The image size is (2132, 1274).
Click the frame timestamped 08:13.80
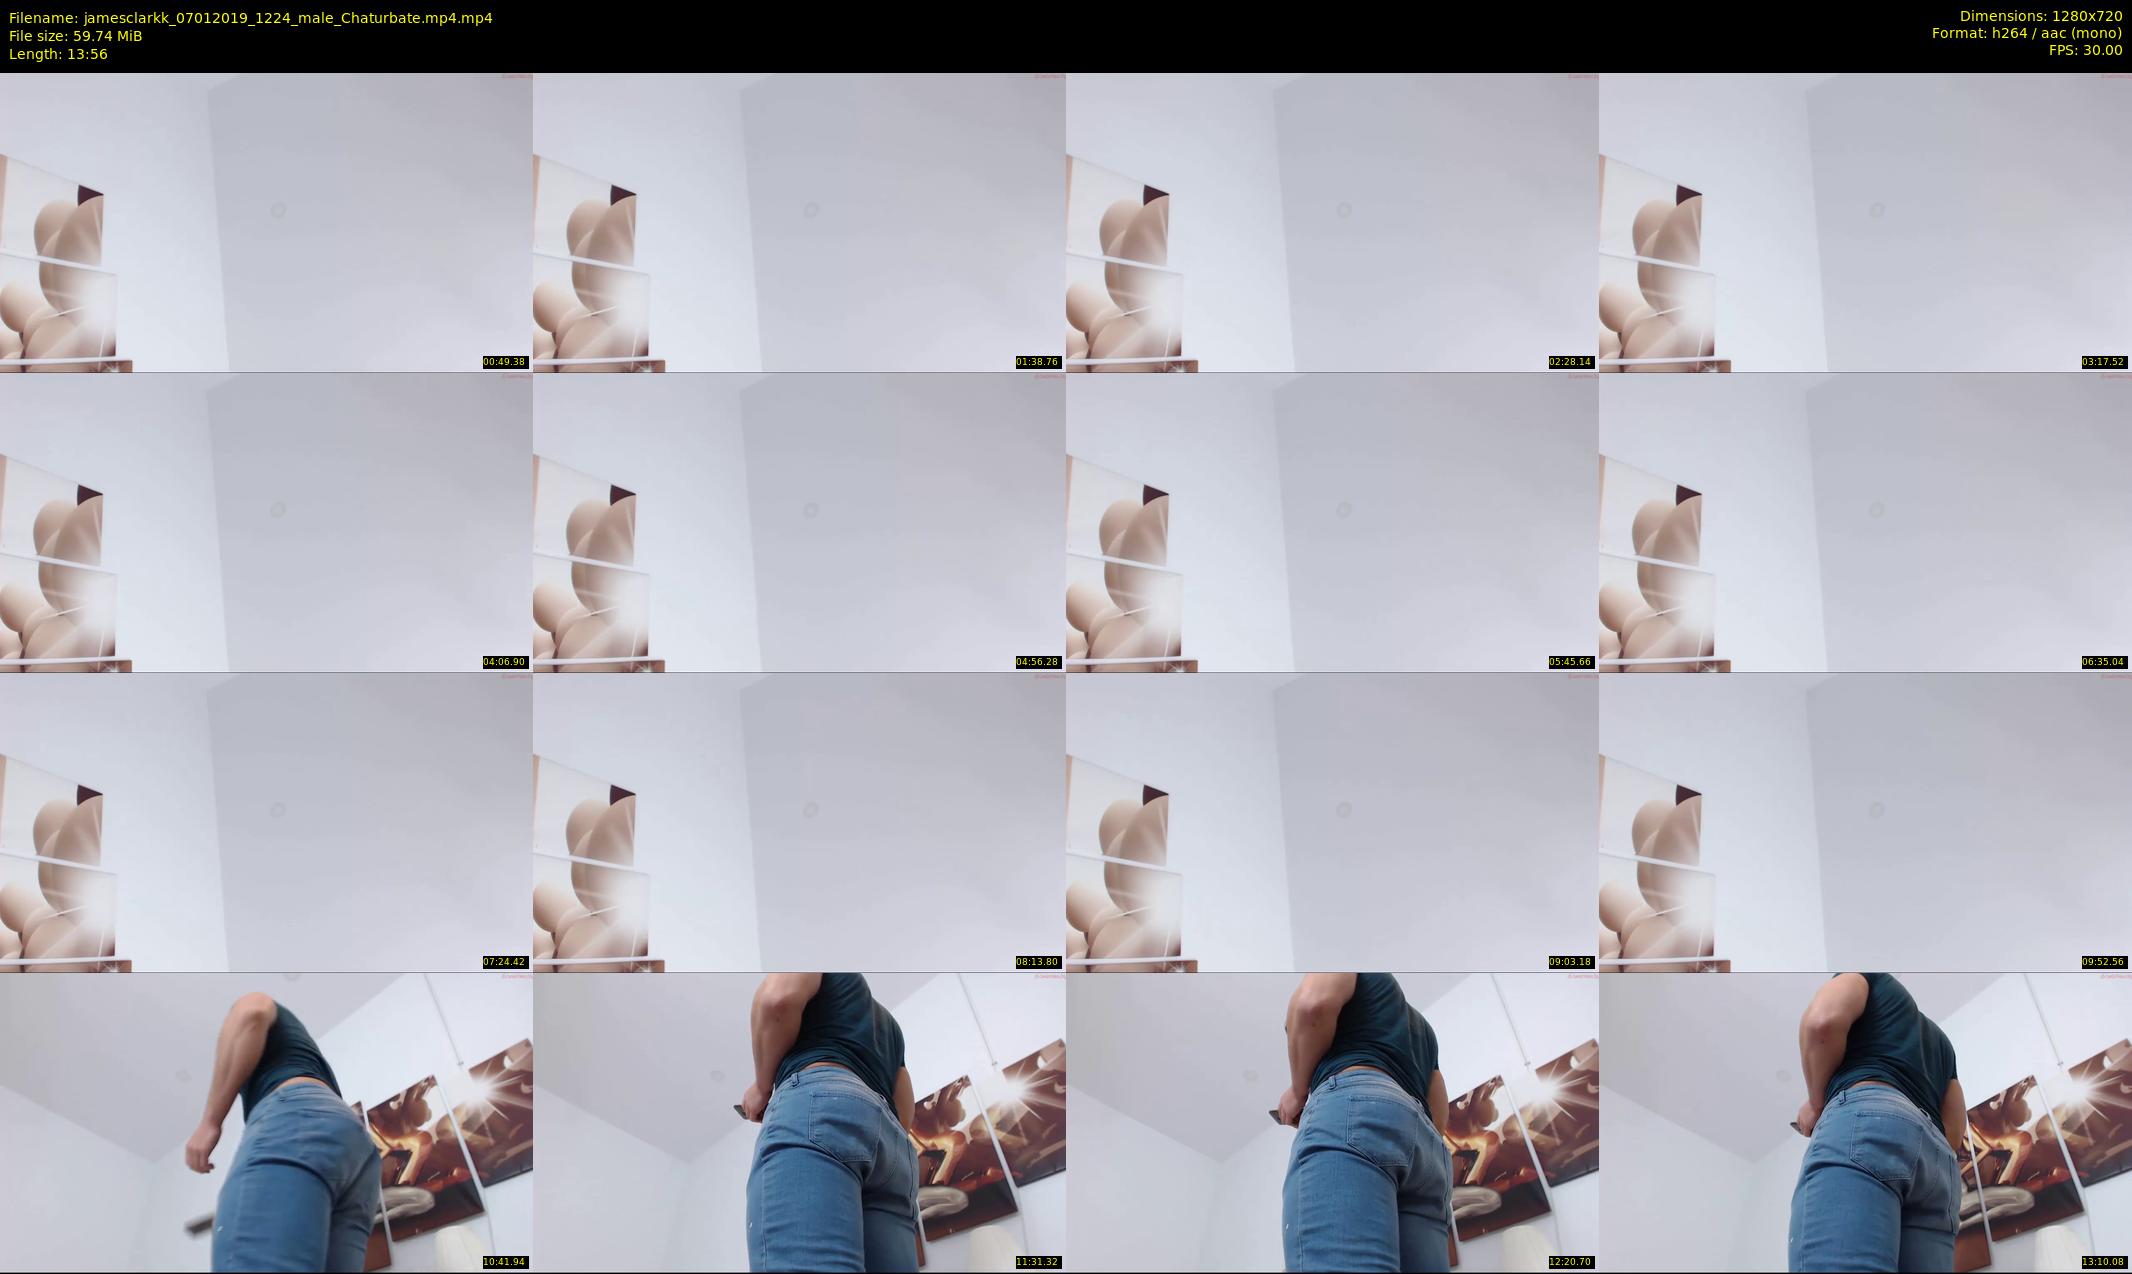(799, 822)
